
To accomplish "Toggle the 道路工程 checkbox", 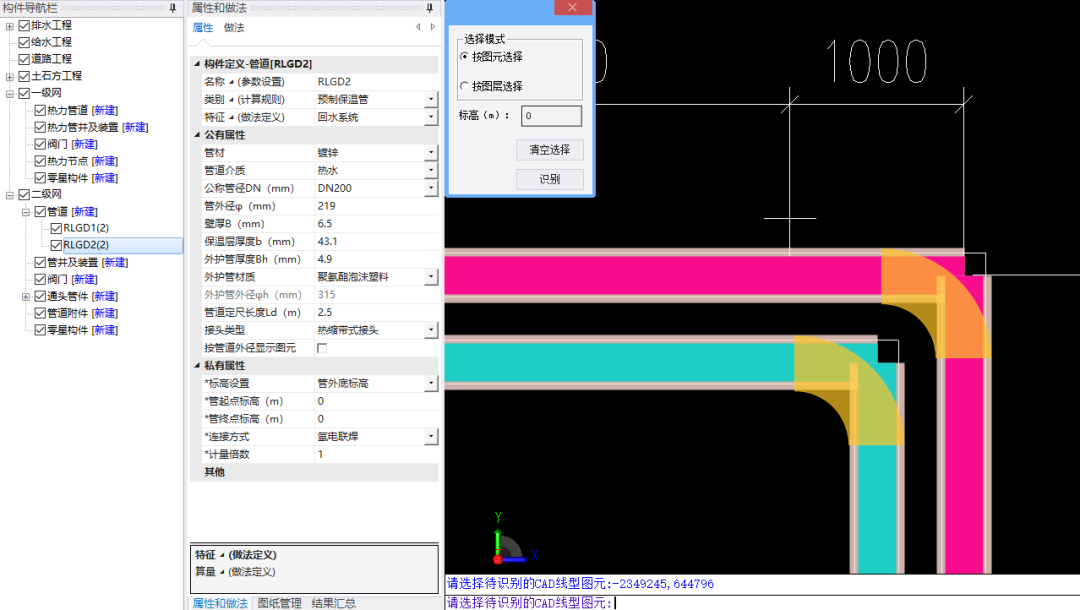I will click(x=24, y=59).
